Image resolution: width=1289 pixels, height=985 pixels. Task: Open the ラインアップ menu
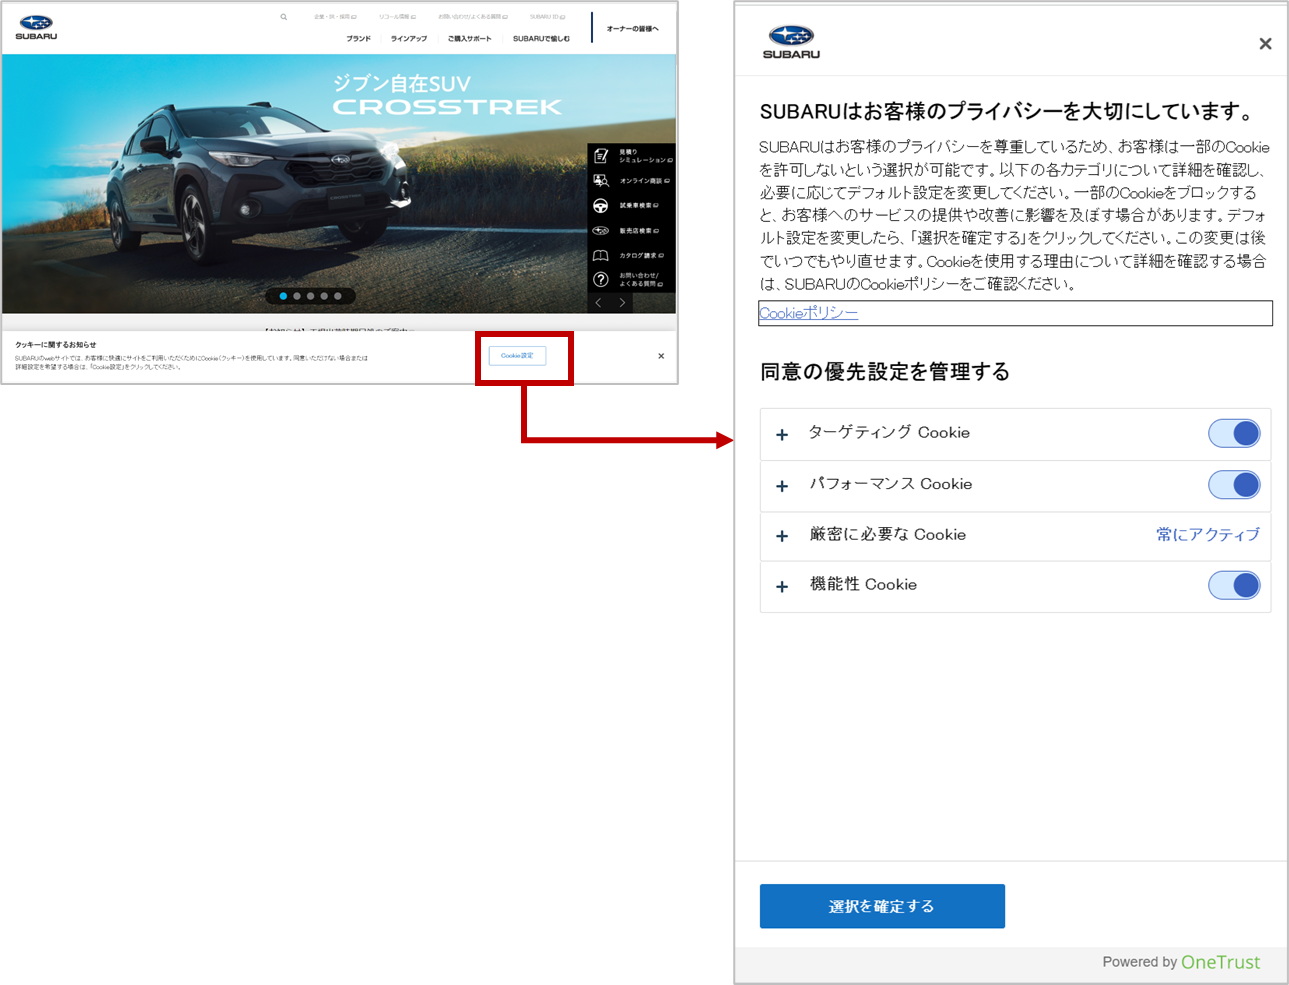[x=408, y=39]
